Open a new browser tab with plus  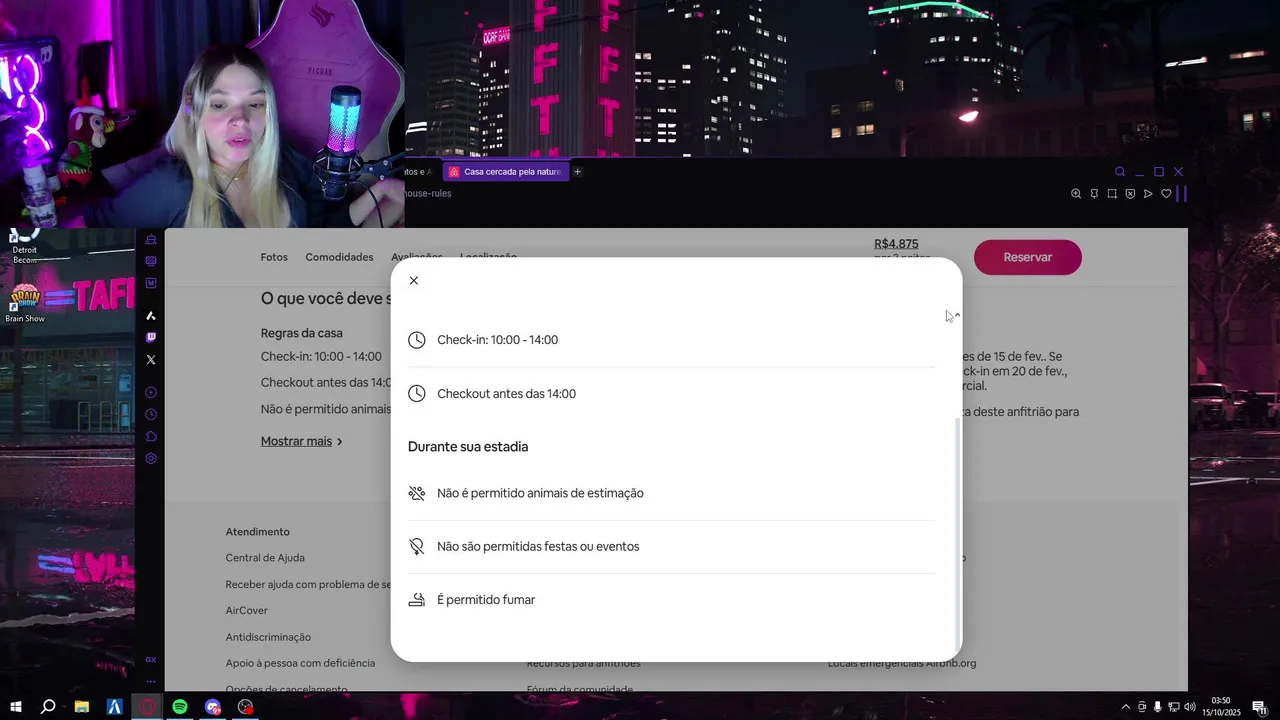[x=577, y=172]
